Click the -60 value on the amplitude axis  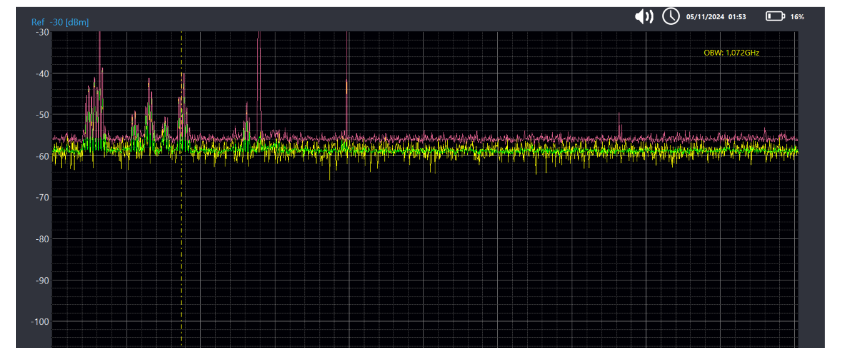click(x=42, y=156)
